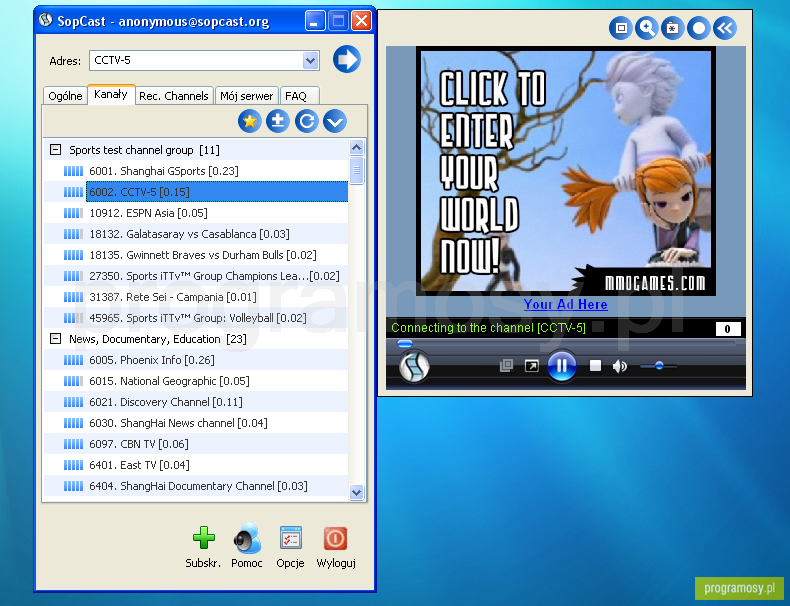Collapse News, Documentary, Education group
Screen dimensions: 790x606
point(55,339)
